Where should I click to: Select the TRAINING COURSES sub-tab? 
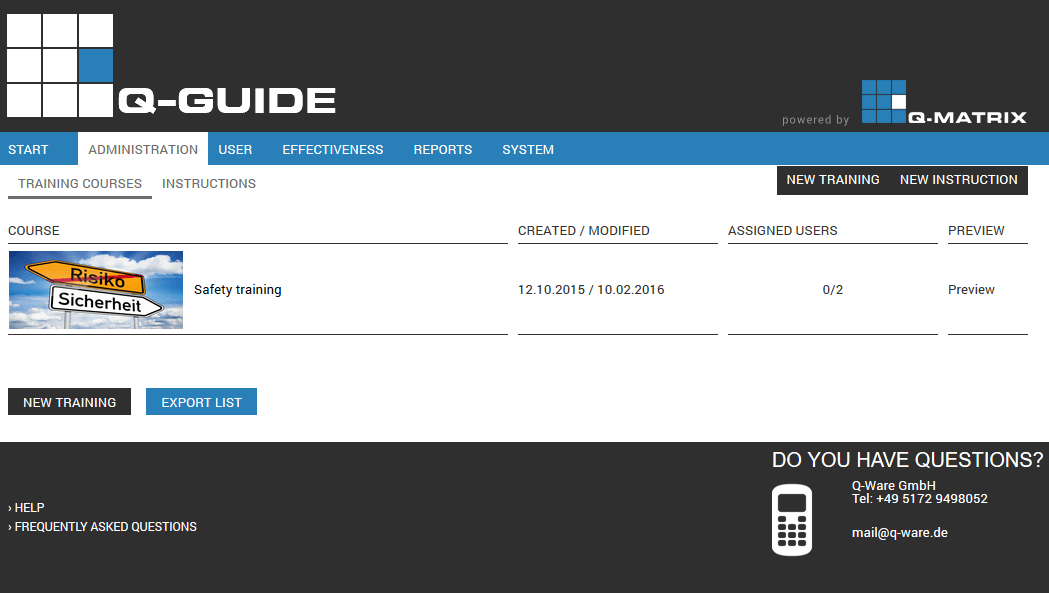click(80, 184)
